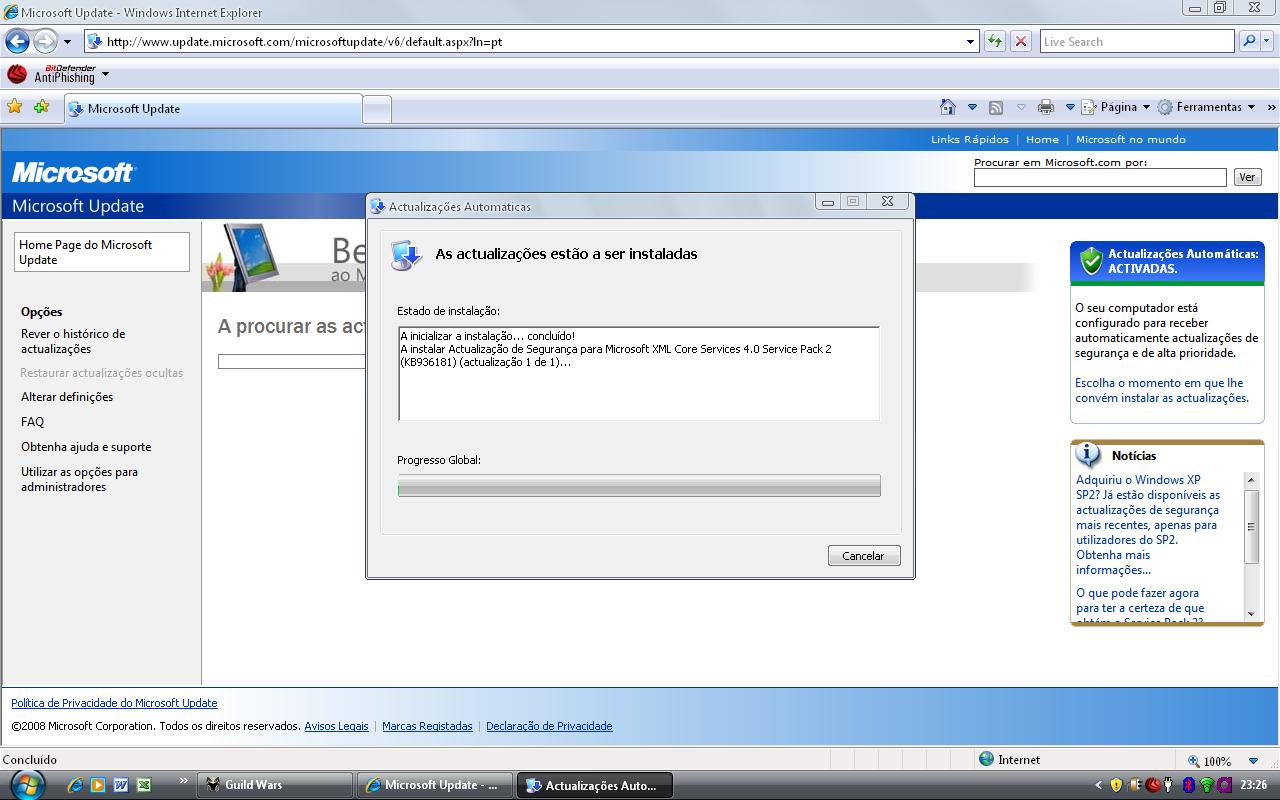Open the FAQ link in sidebar
The image size is (1280, 800).
tap(33, 422)
